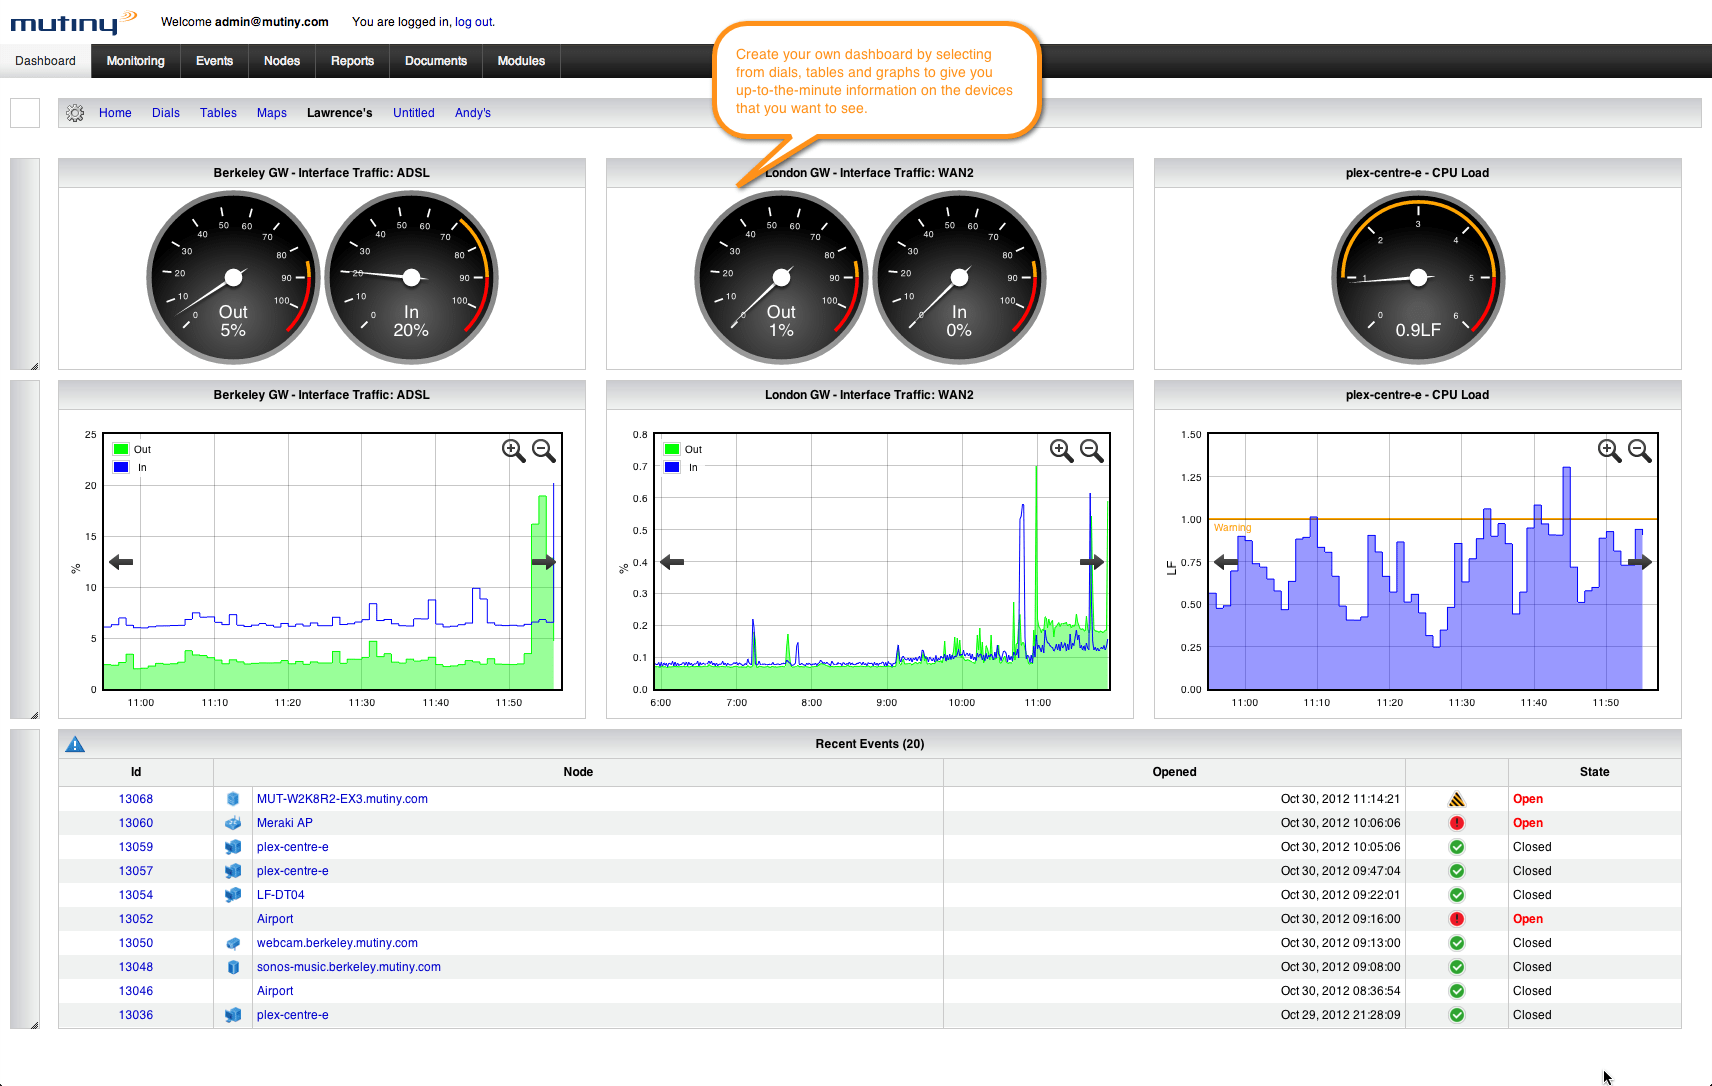Pan CPU Load graph left with arrow

1226,562
